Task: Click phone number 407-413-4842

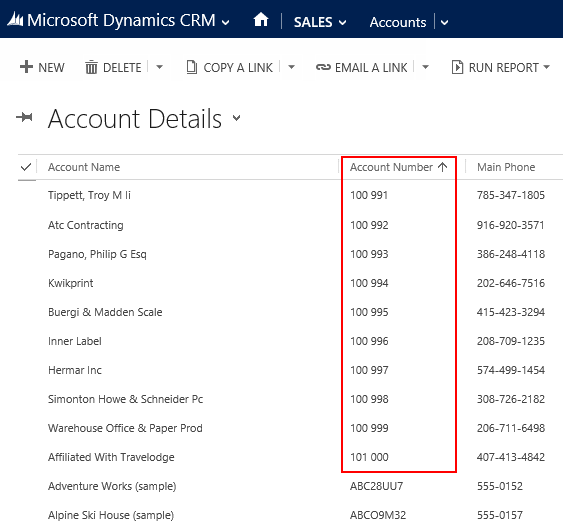Action: click(511, 457)
